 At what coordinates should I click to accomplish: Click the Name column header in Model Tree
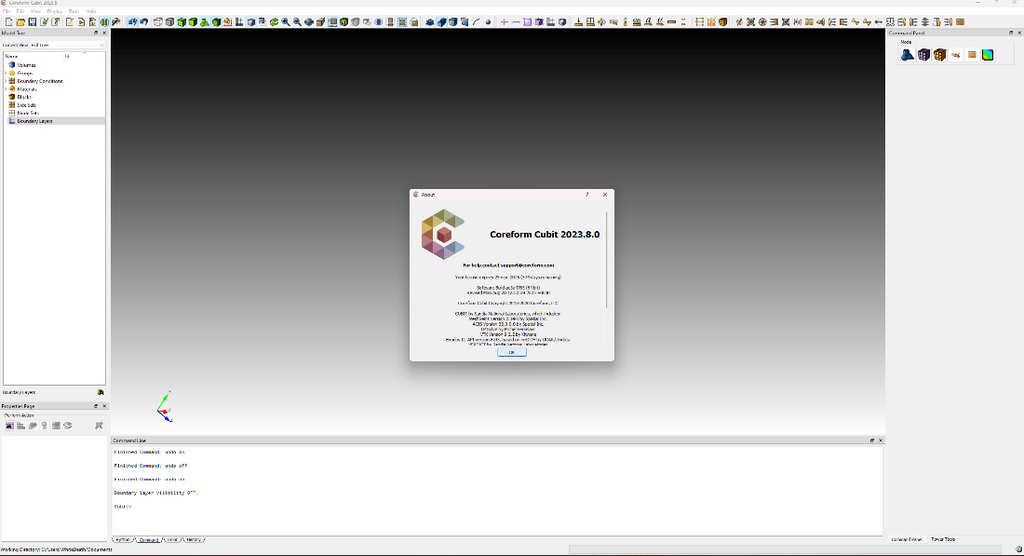pyautogui.click(x=12, y=56)
